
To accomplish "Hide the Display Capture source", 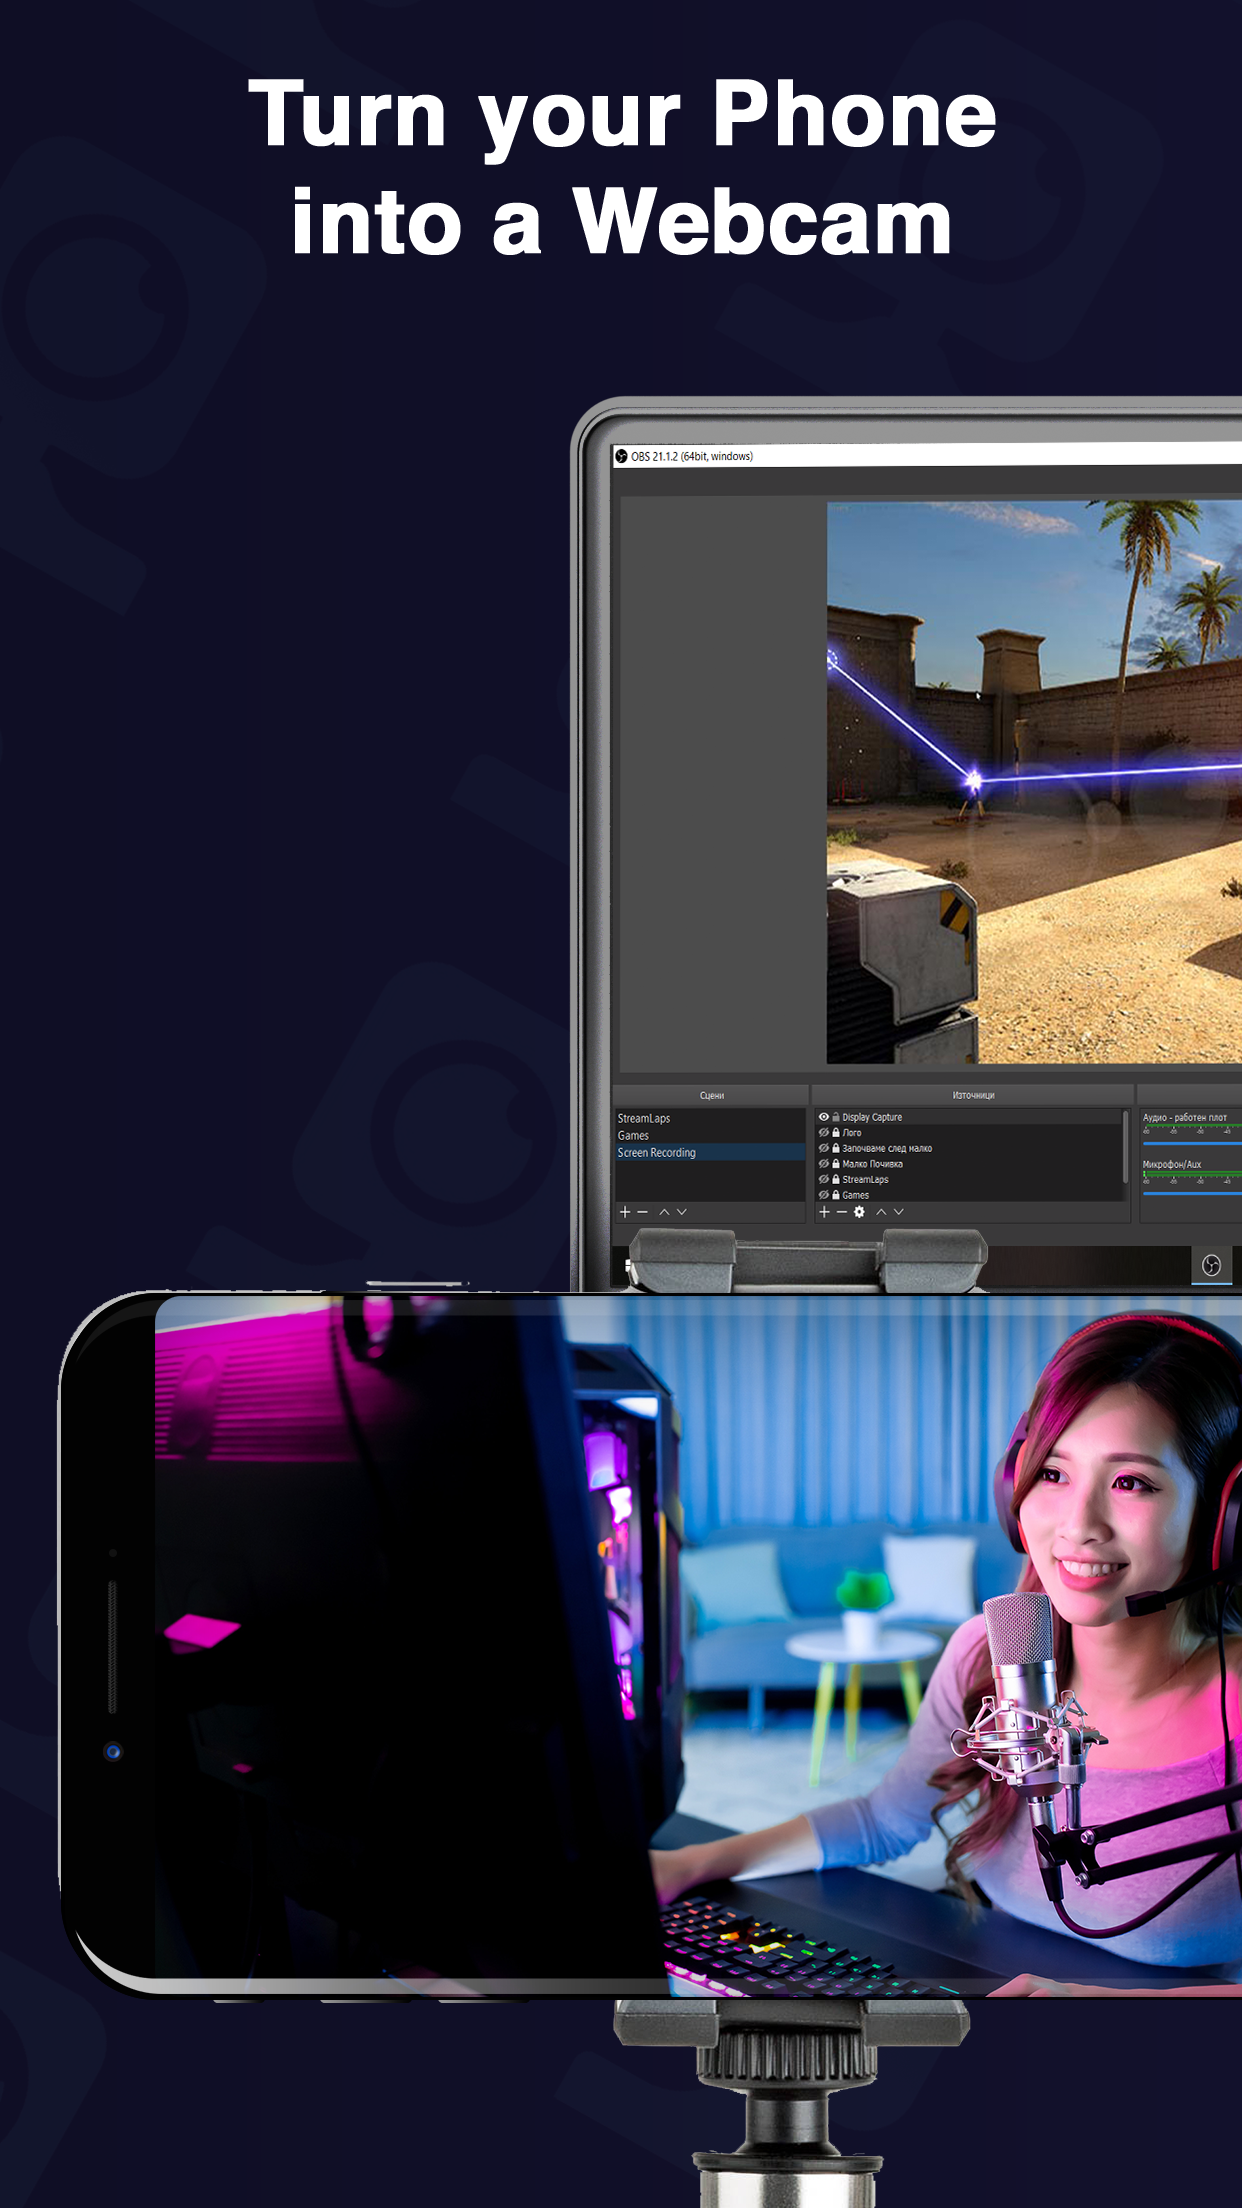I will pos(823,1117).
